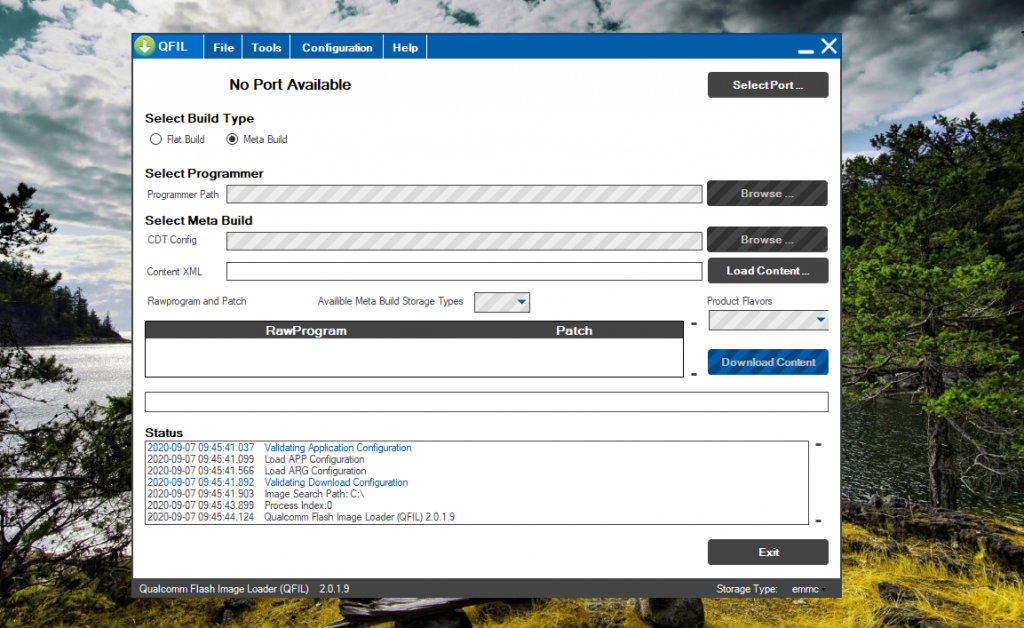Viewport: 1024px width, 628px height.
Task: Click the Programmer Path field
Action: pyautogui.click(x=464, y=194)
